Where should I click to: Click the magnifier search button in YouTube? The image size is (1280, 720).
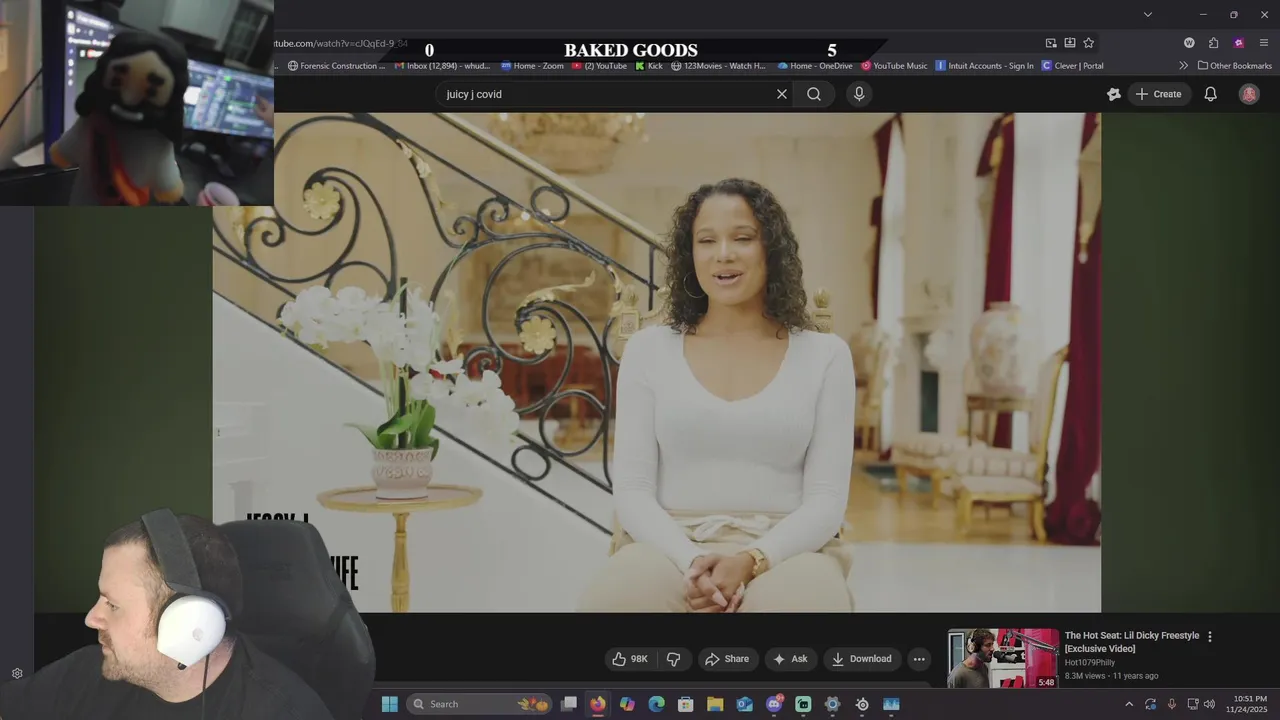coord(814,94)
